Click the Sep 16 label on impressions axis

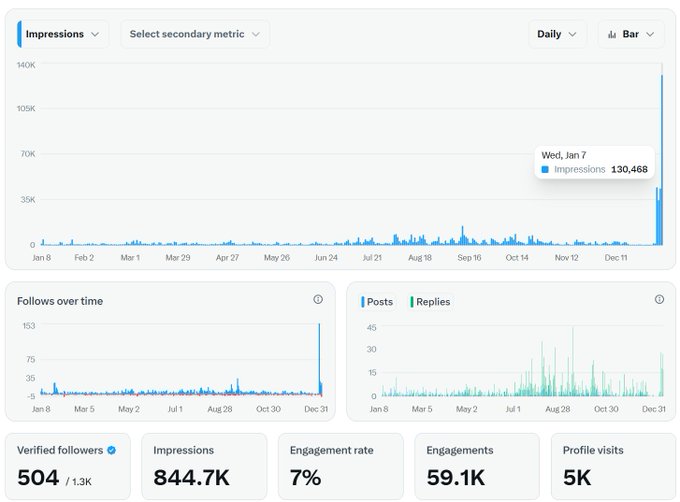point(469,258)
